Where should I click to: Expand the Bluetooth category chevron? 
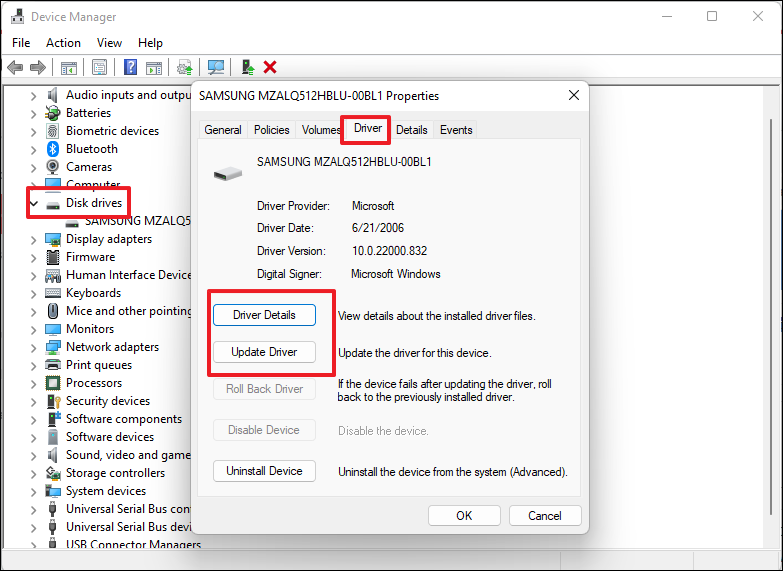pyautogui.click(x=33, y=150)
